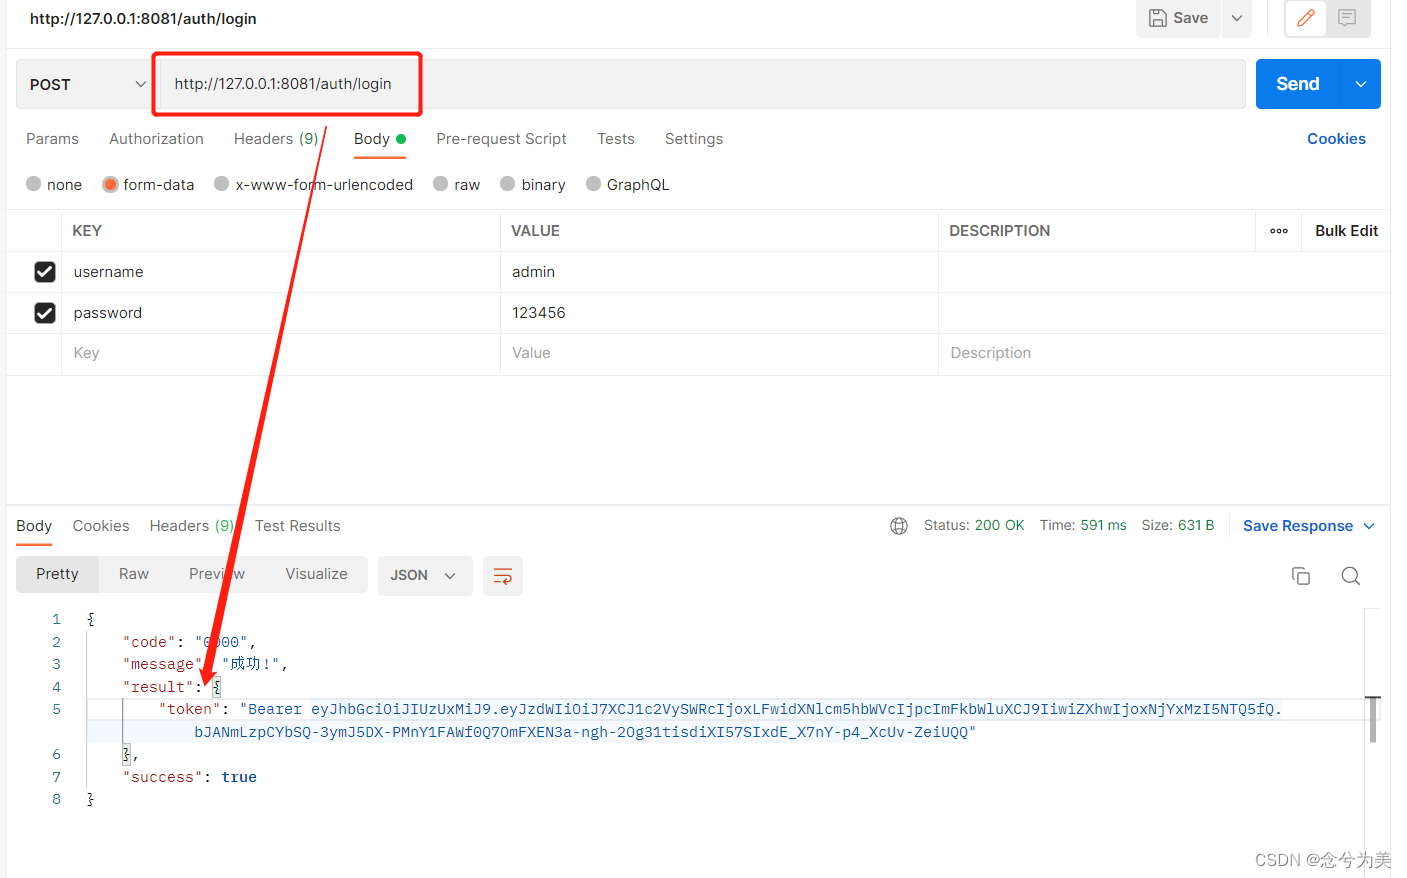Click the response vertical scrollbar handle
Image resolution: width=1407 pixels, height=878 pixels.
click(1373, 720)
